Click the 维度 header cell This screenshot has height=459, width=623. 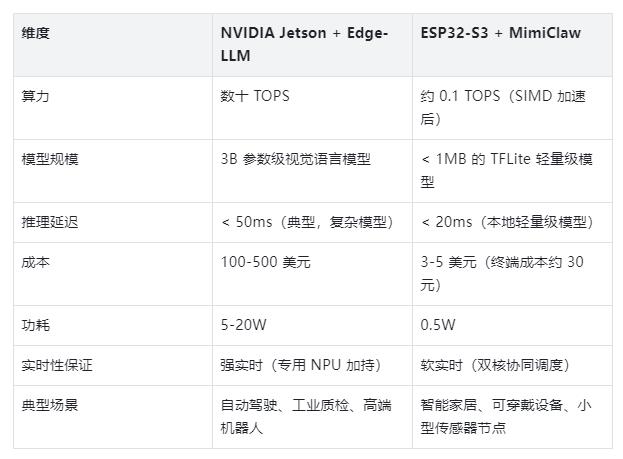point(36,33)
